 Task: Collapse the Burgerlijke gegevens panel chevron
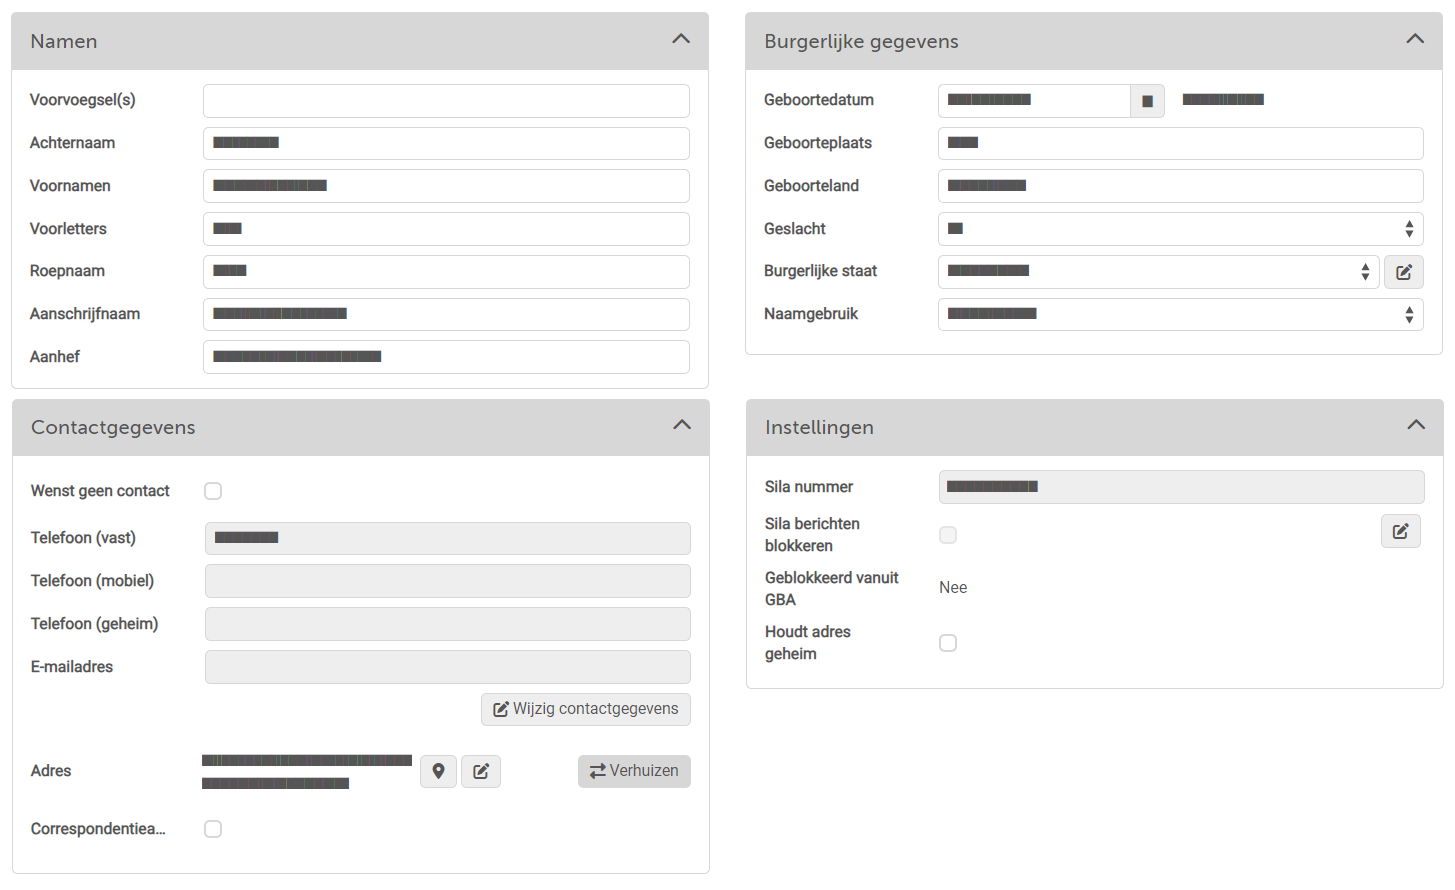point(1415,39)
